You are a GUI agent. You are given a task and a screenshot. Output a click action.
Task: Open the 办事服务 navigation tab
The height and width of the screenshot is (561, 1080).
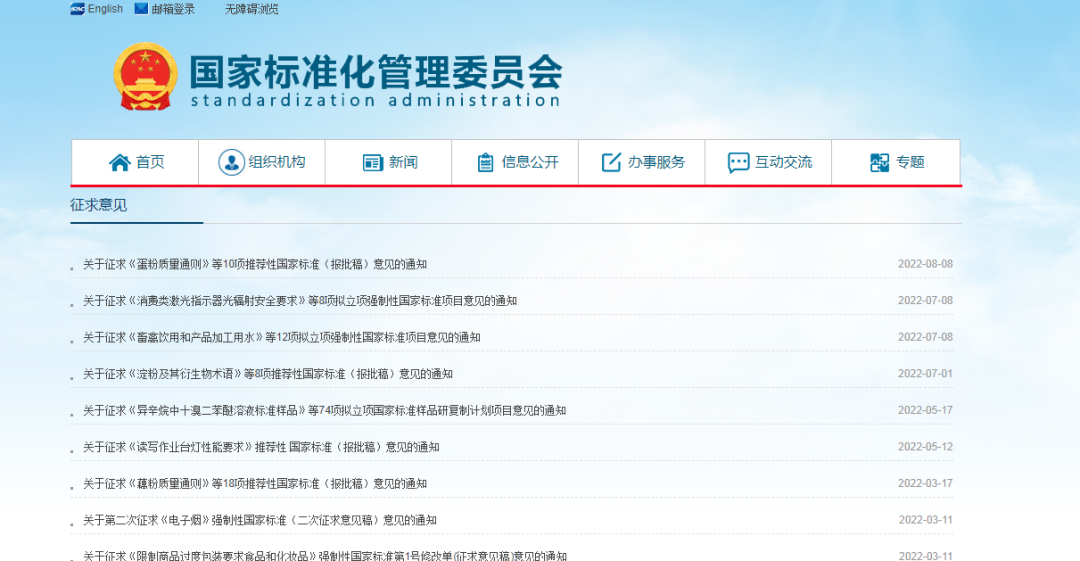click(642, 163)
